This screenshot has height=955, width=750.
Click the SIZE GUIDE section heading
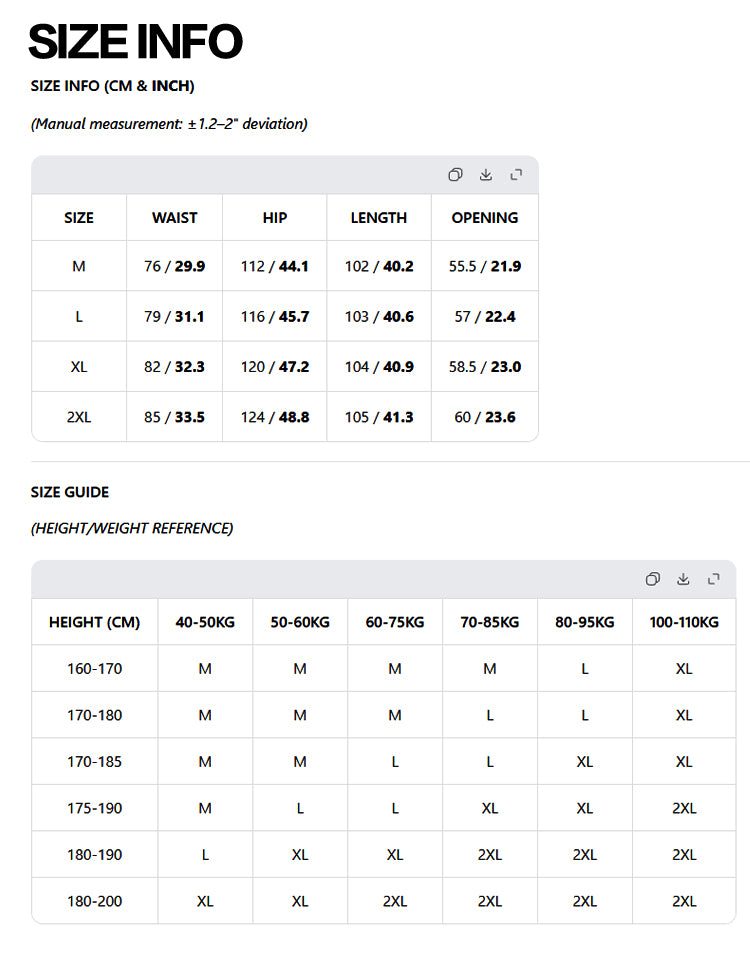pos(69,492)
